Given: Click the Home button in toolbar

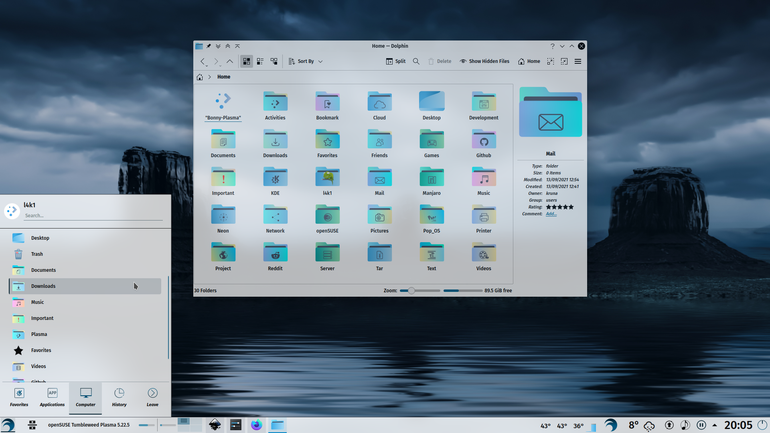Looking at the screenshot, I should pos(529,61).
